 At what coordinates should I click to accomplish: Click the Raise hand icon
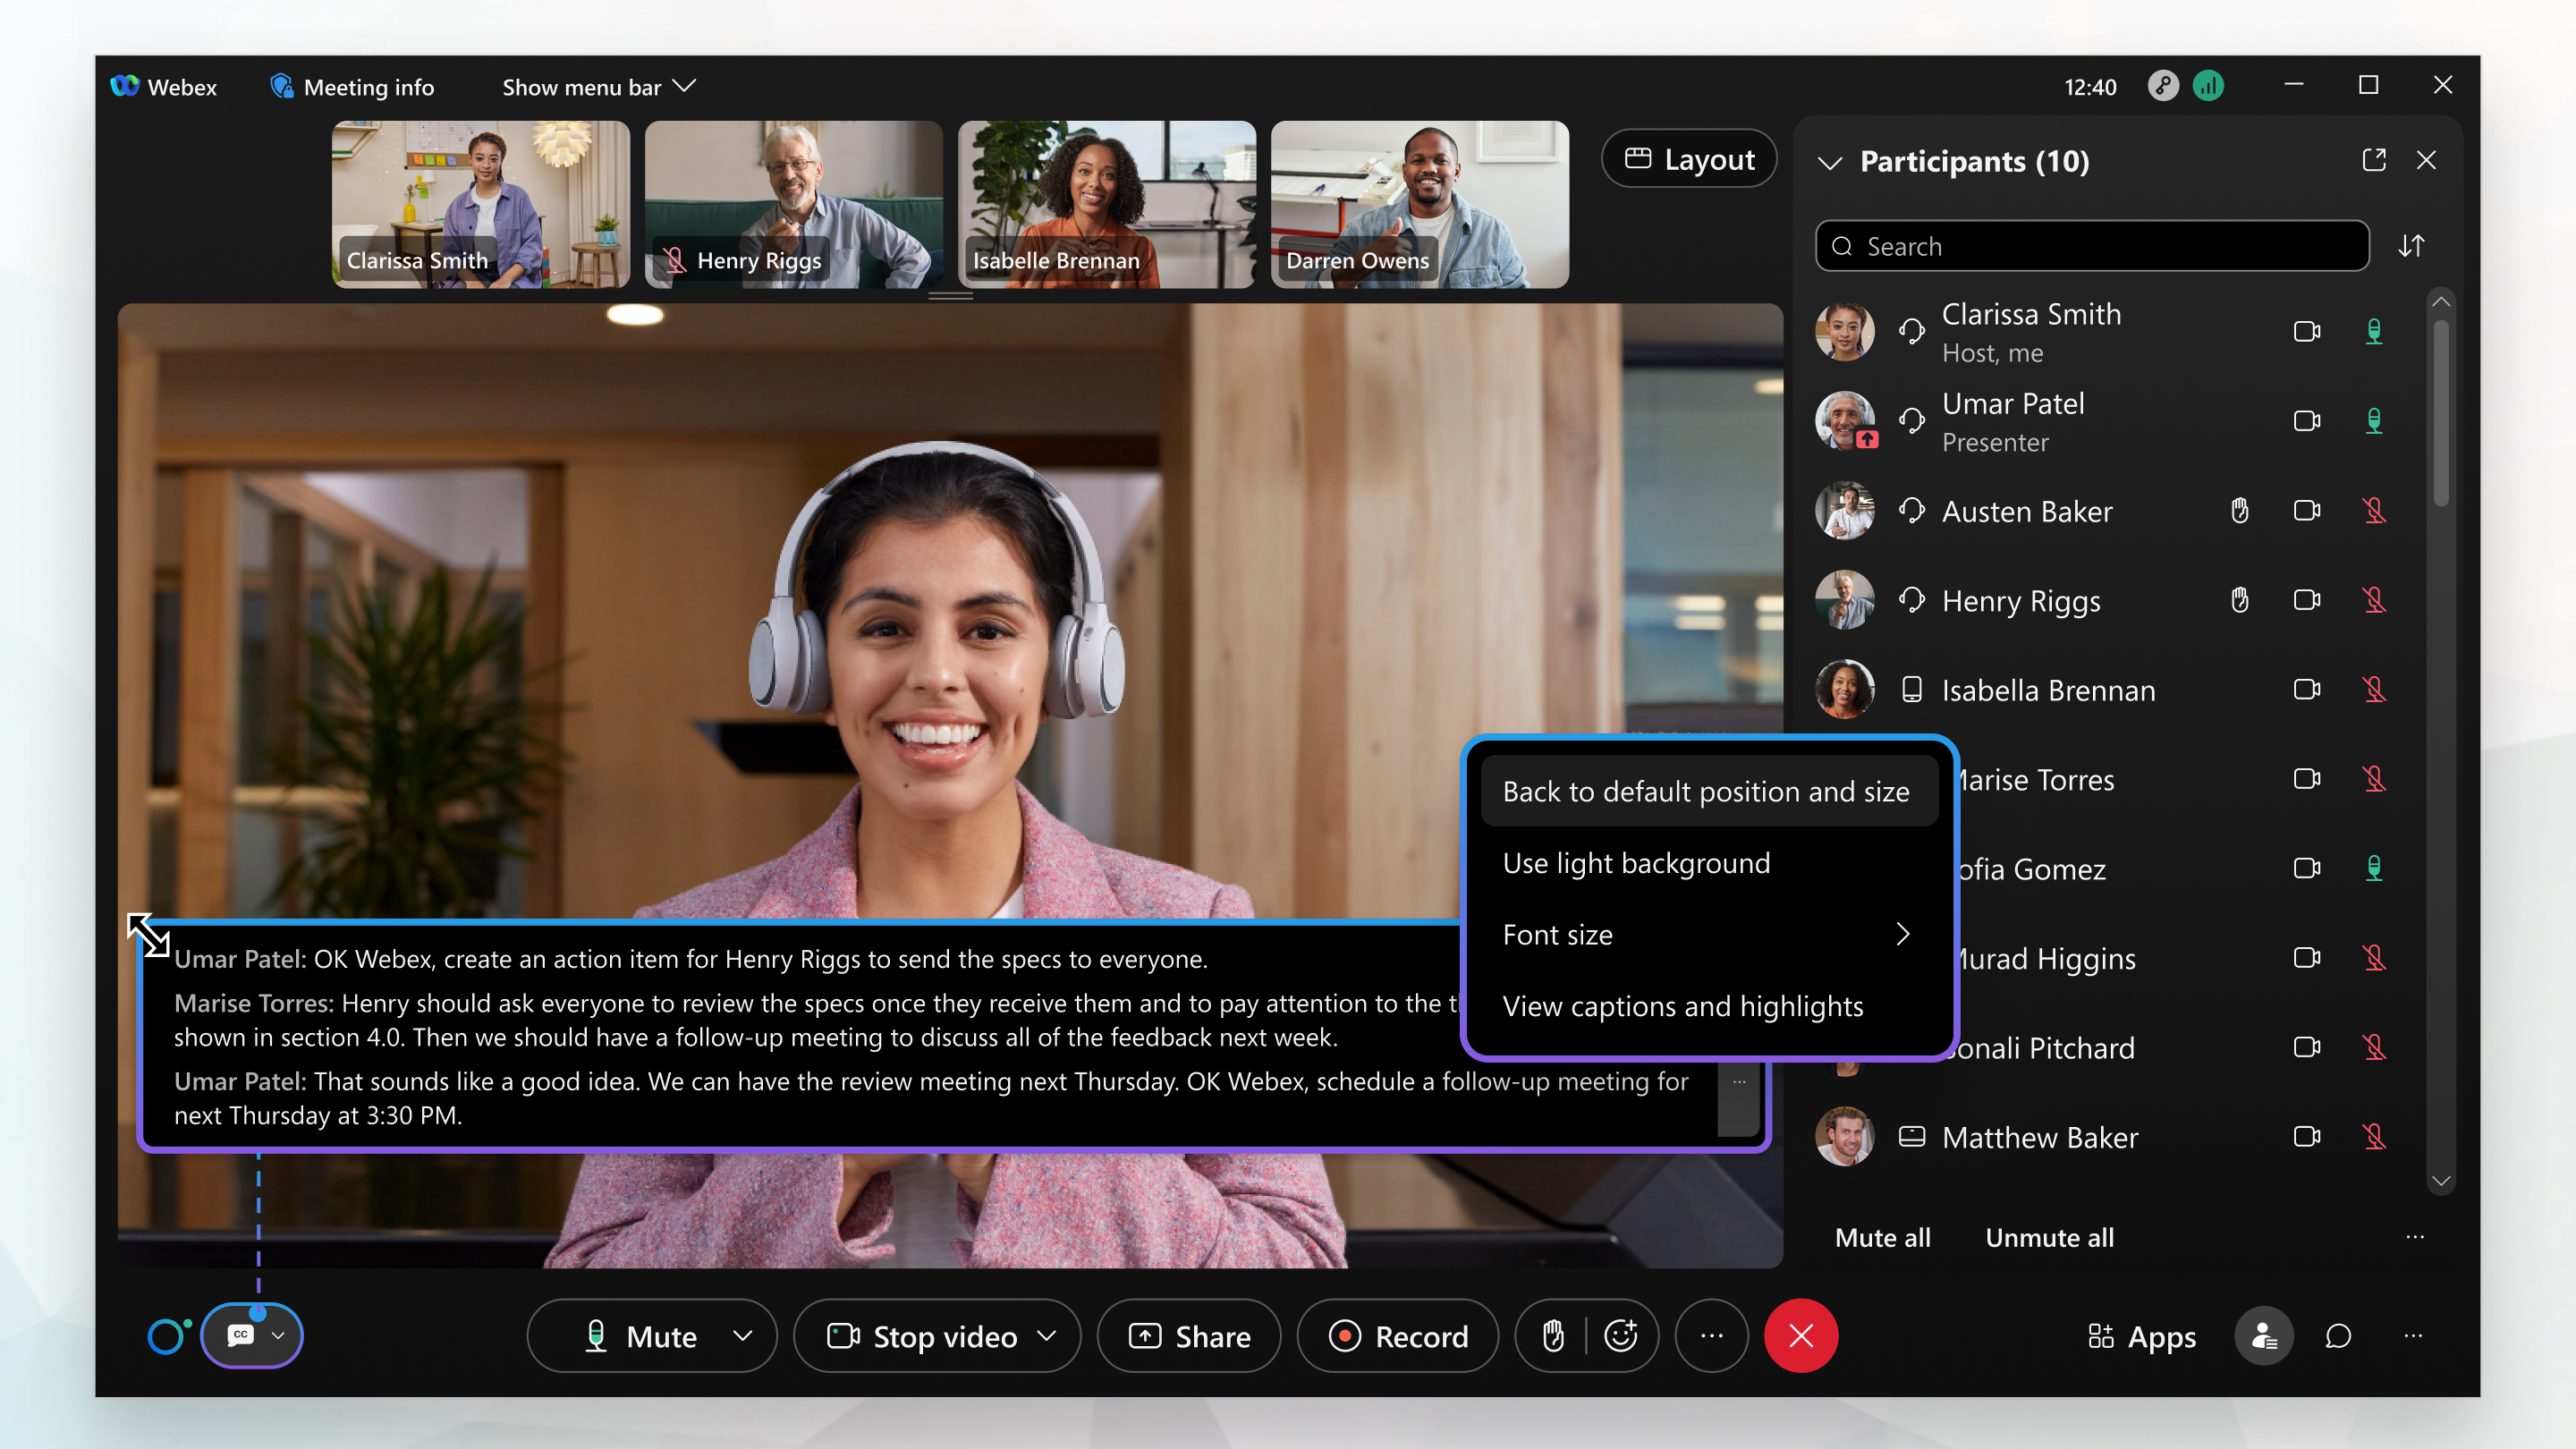click(x=1552, y=1335)
